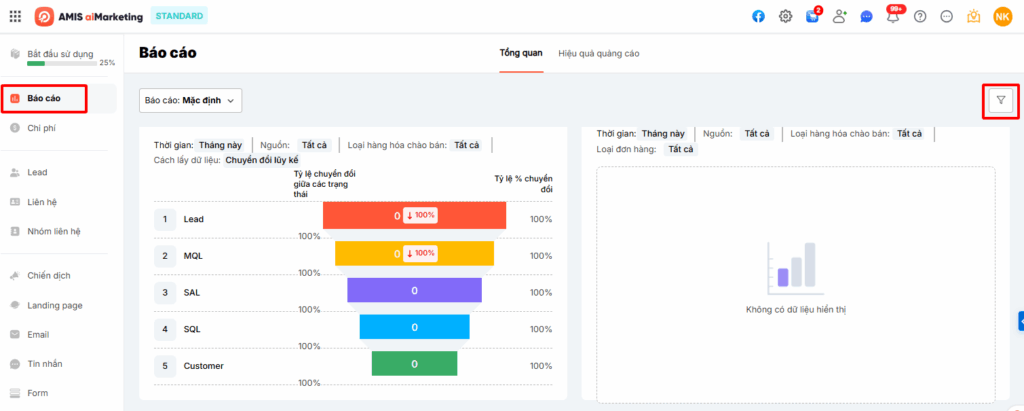Click the Facebook icon in the header
The height and width of the screenshot is (411, 1024).
coord(759,16)
